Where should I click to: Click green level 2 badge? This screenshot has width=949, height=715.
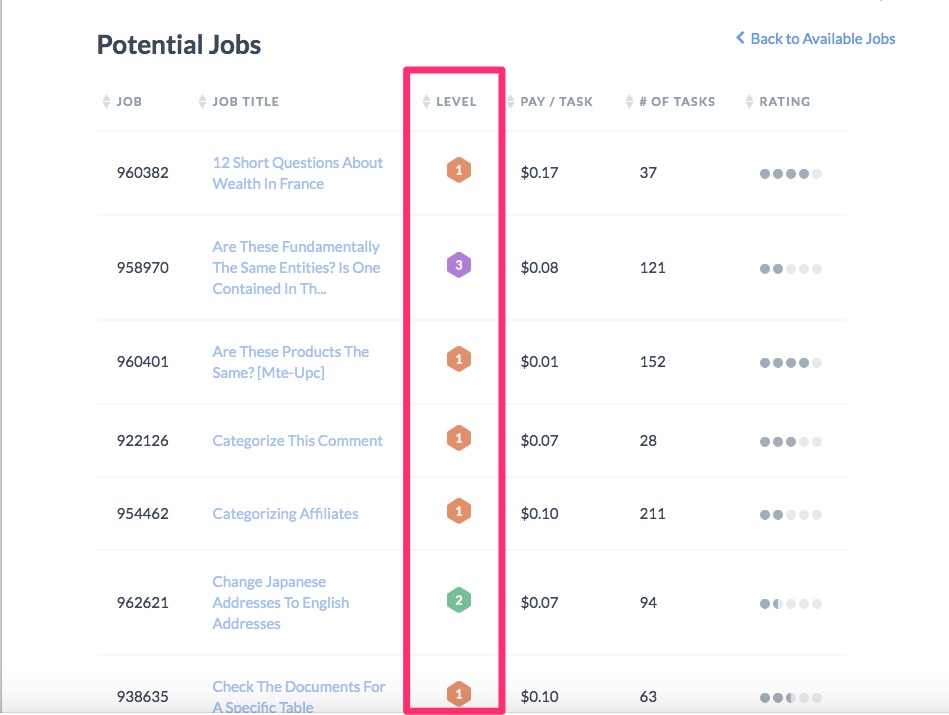[x=459, y=600]
